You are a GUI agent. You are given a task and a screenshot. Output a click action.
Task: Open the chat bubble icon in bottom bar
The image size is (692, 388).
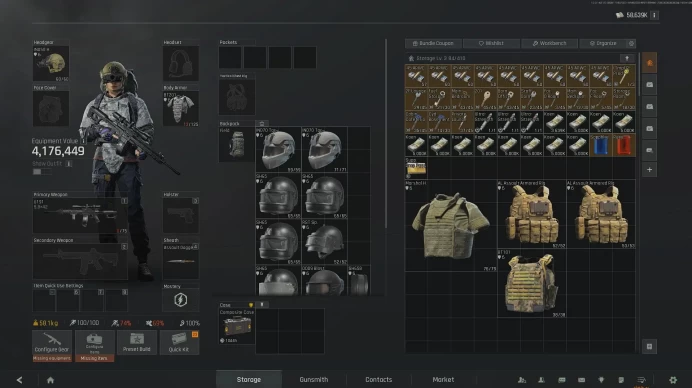tap(561, 380)
